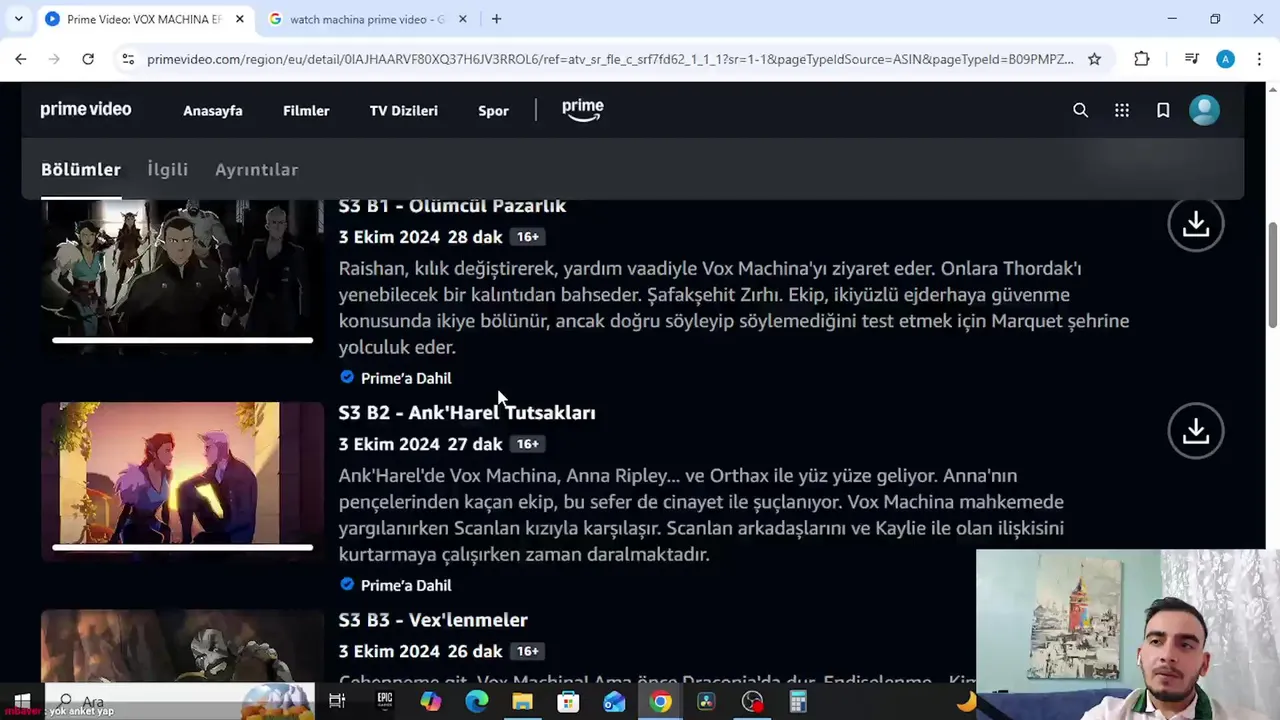Screen dimensions: 1280x720
Task: Open Filmler menu
Action: tap(306, 111)
